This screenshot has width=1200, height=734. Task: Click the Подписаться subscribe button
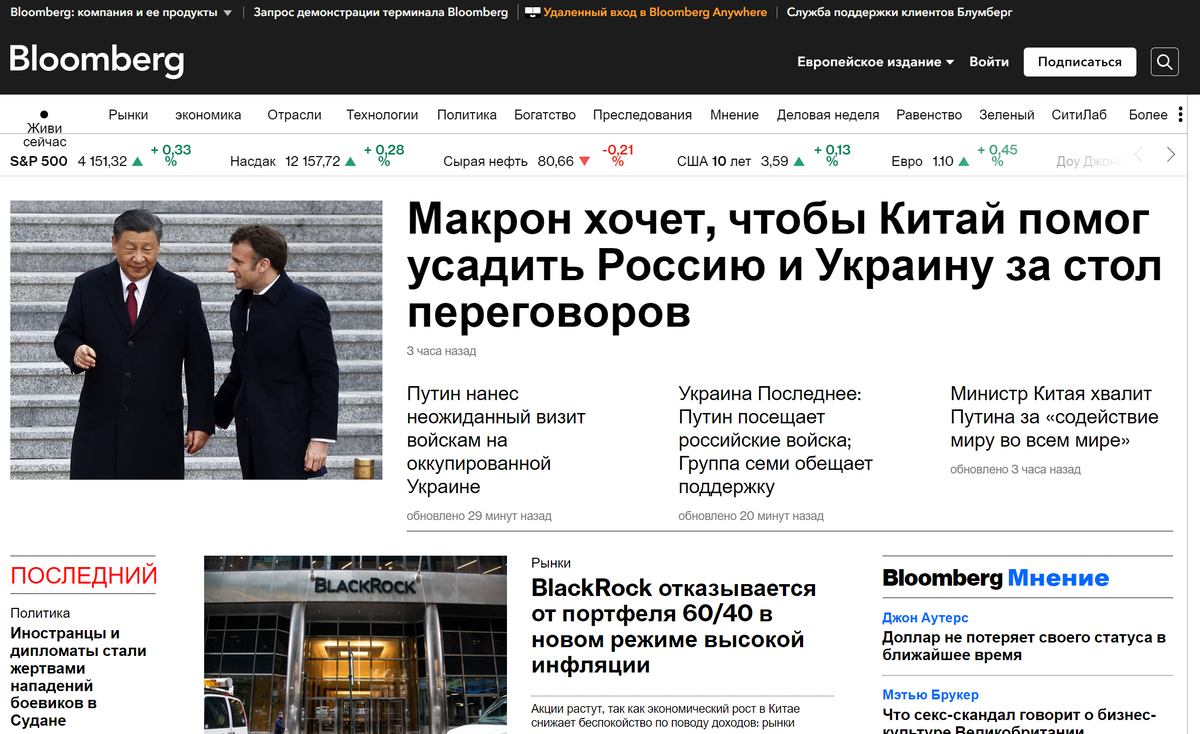coord(1080,62)
